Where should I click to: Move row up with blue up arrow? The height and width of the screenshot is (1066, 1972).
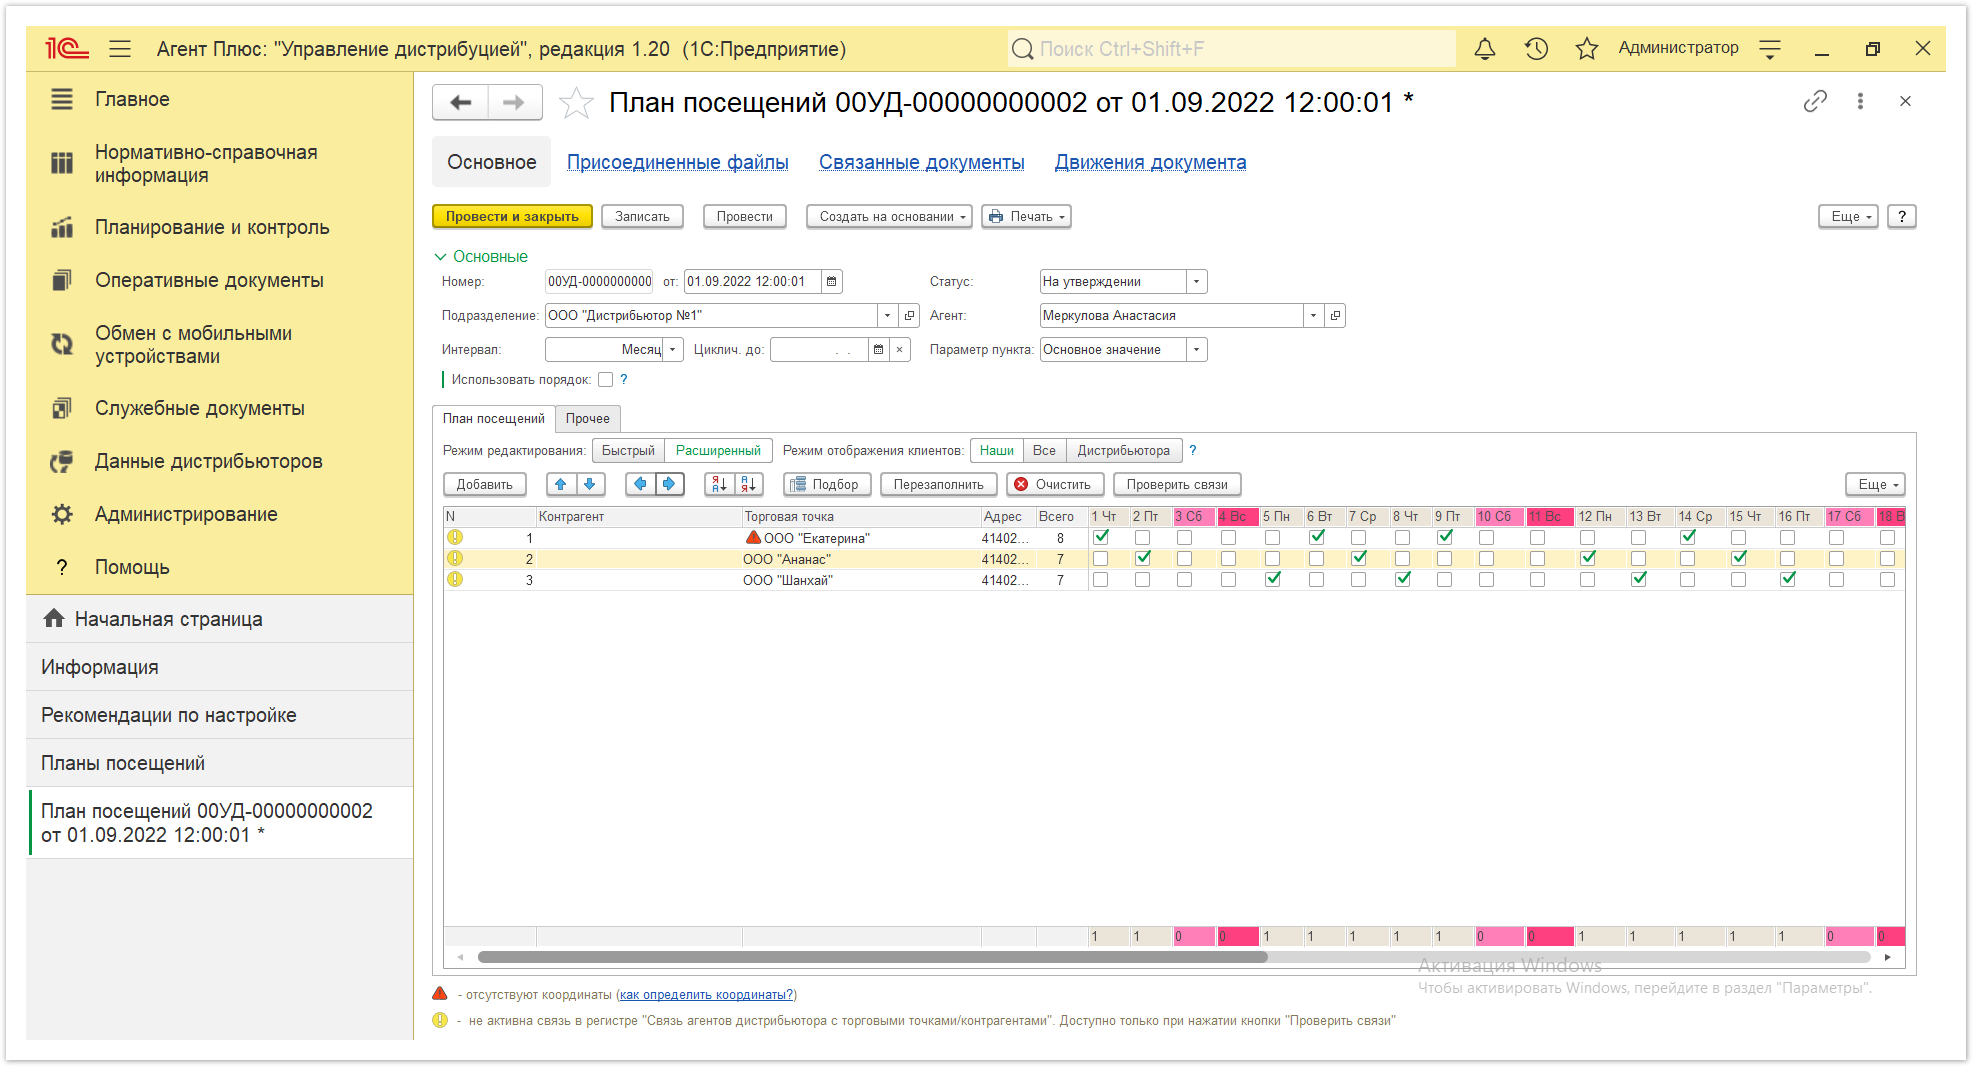pyautogui.click(x=561, y=484)
